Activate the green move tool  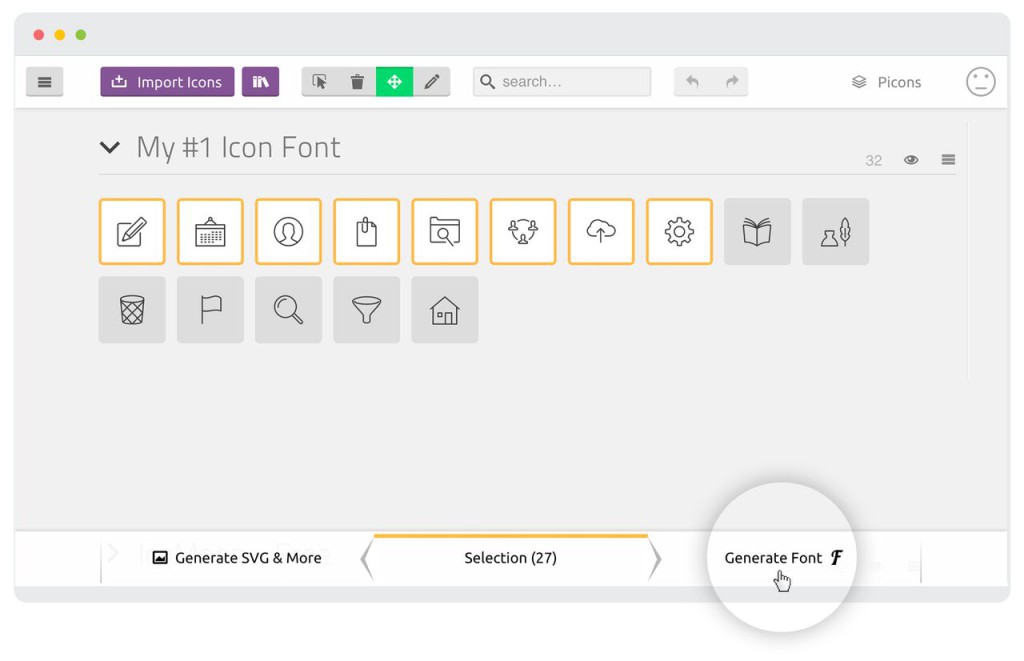tap(394, 82)
